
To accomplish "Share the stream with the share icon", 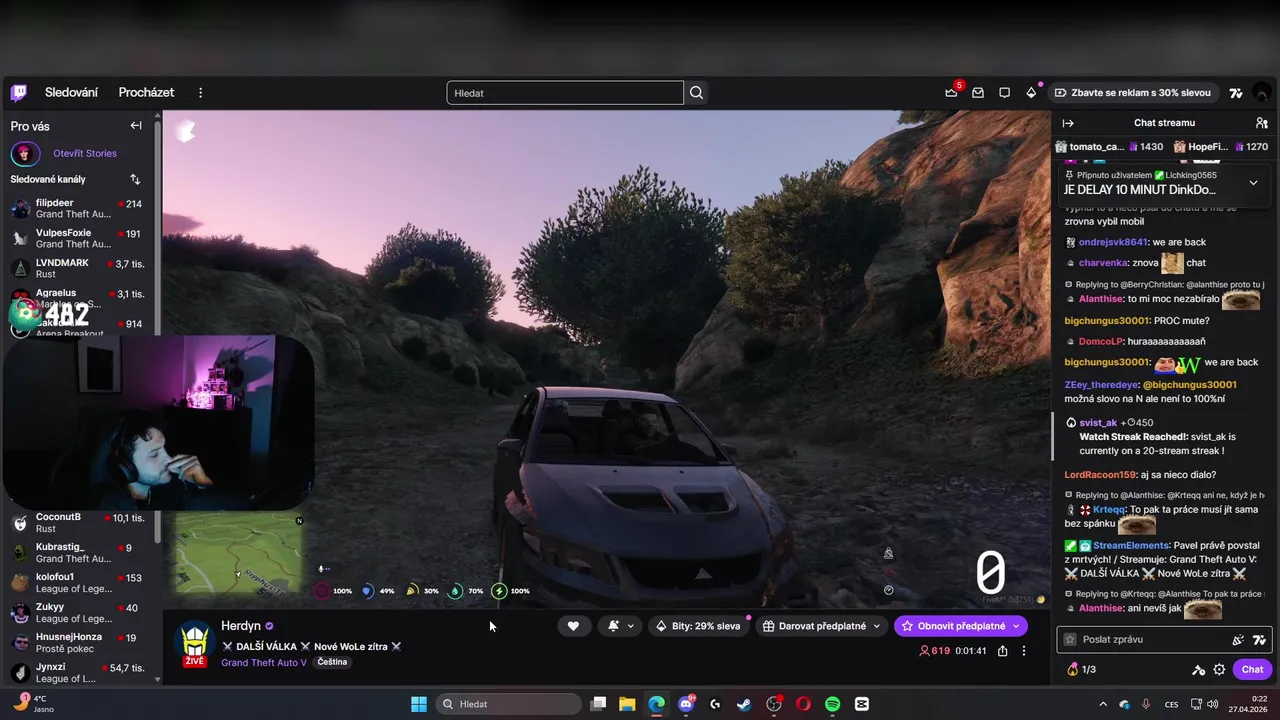I will coord(1002,651).
